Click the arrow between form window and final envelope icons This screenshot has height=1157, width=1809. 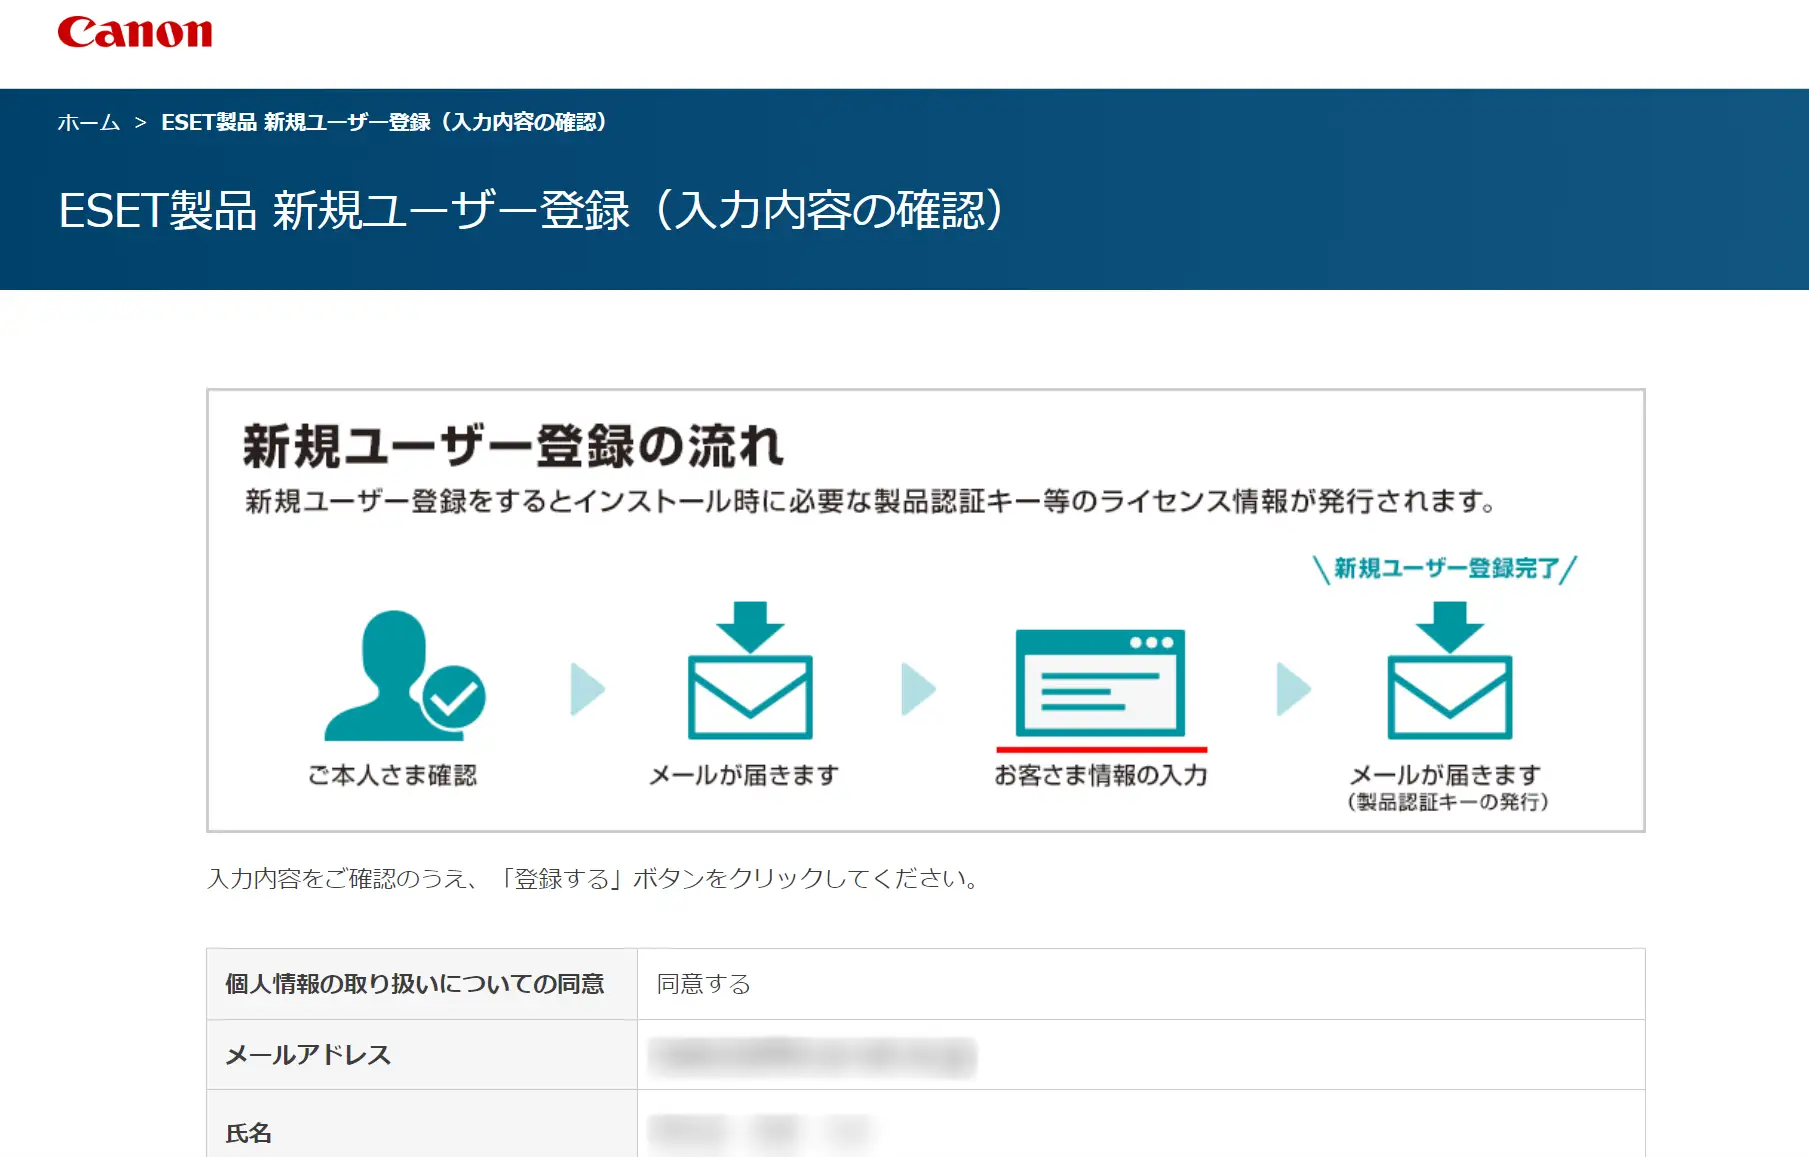1293,689
